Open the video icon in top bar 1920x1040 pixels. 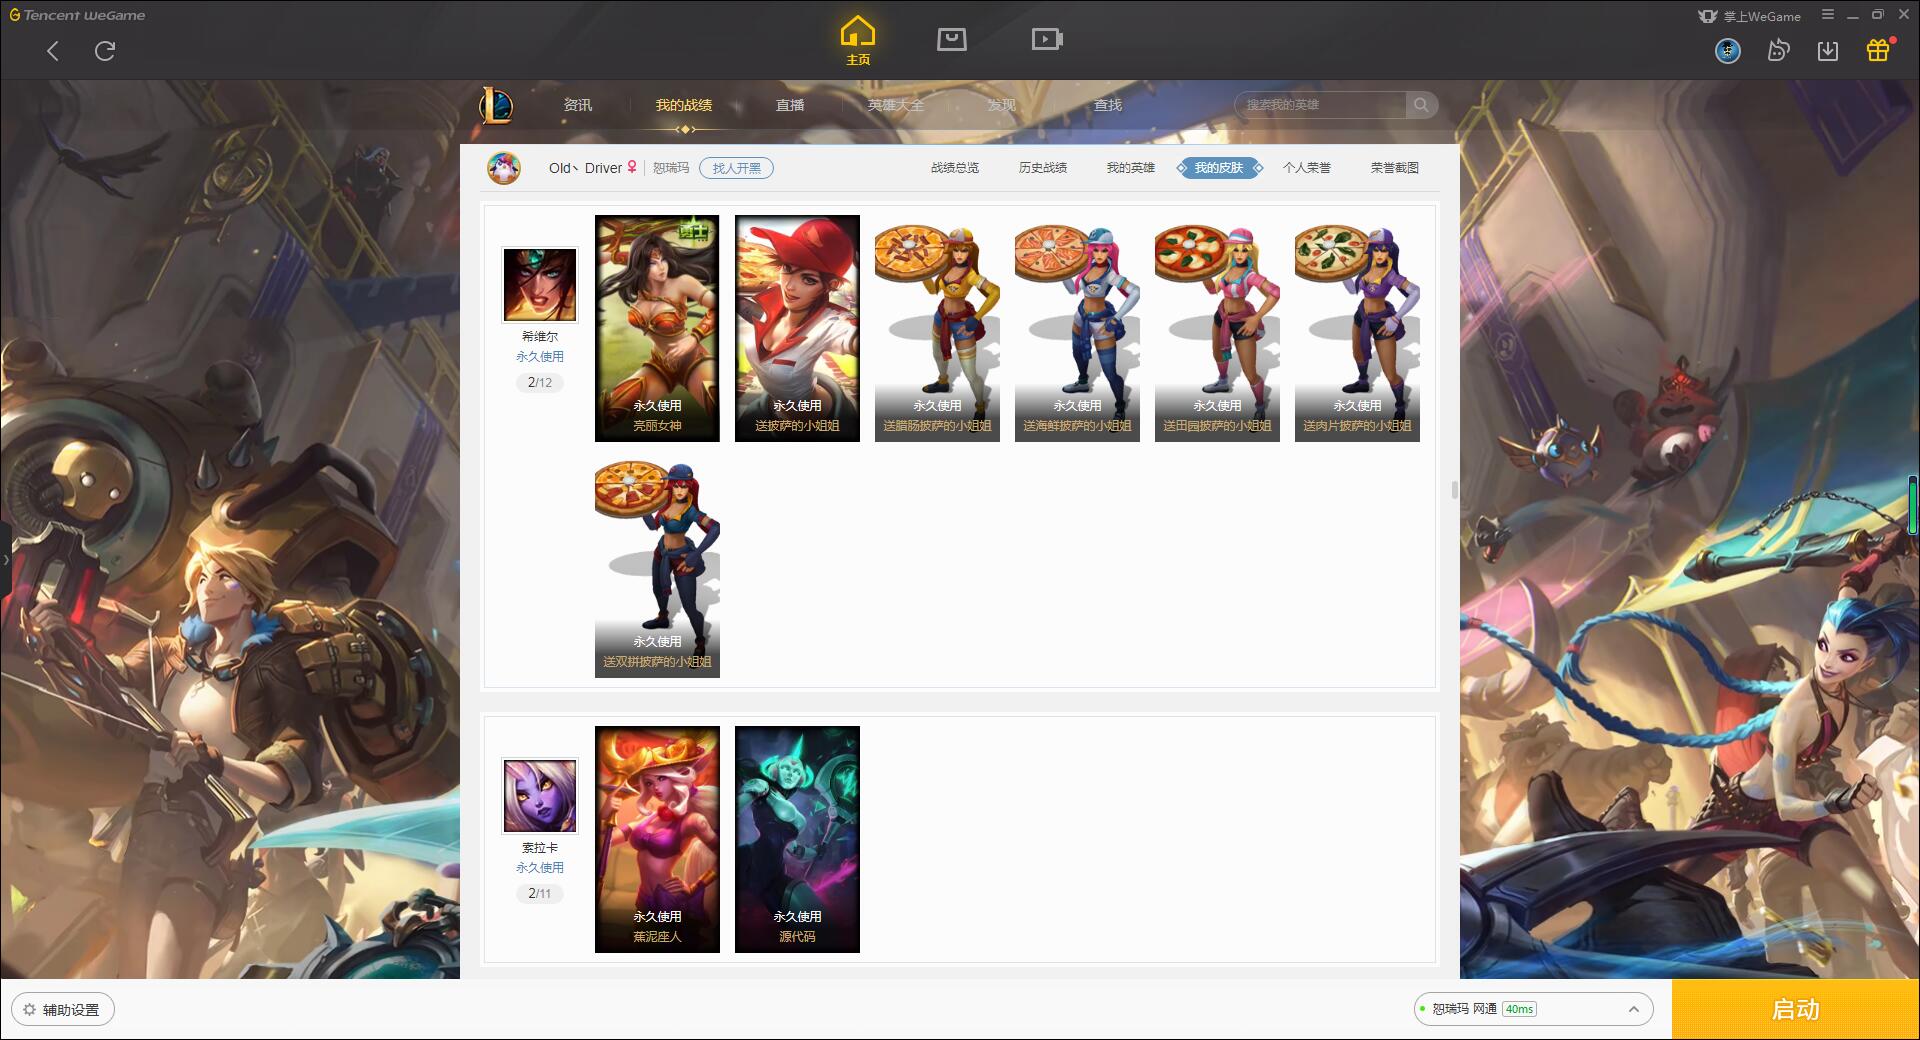(x=1047, y=39)
